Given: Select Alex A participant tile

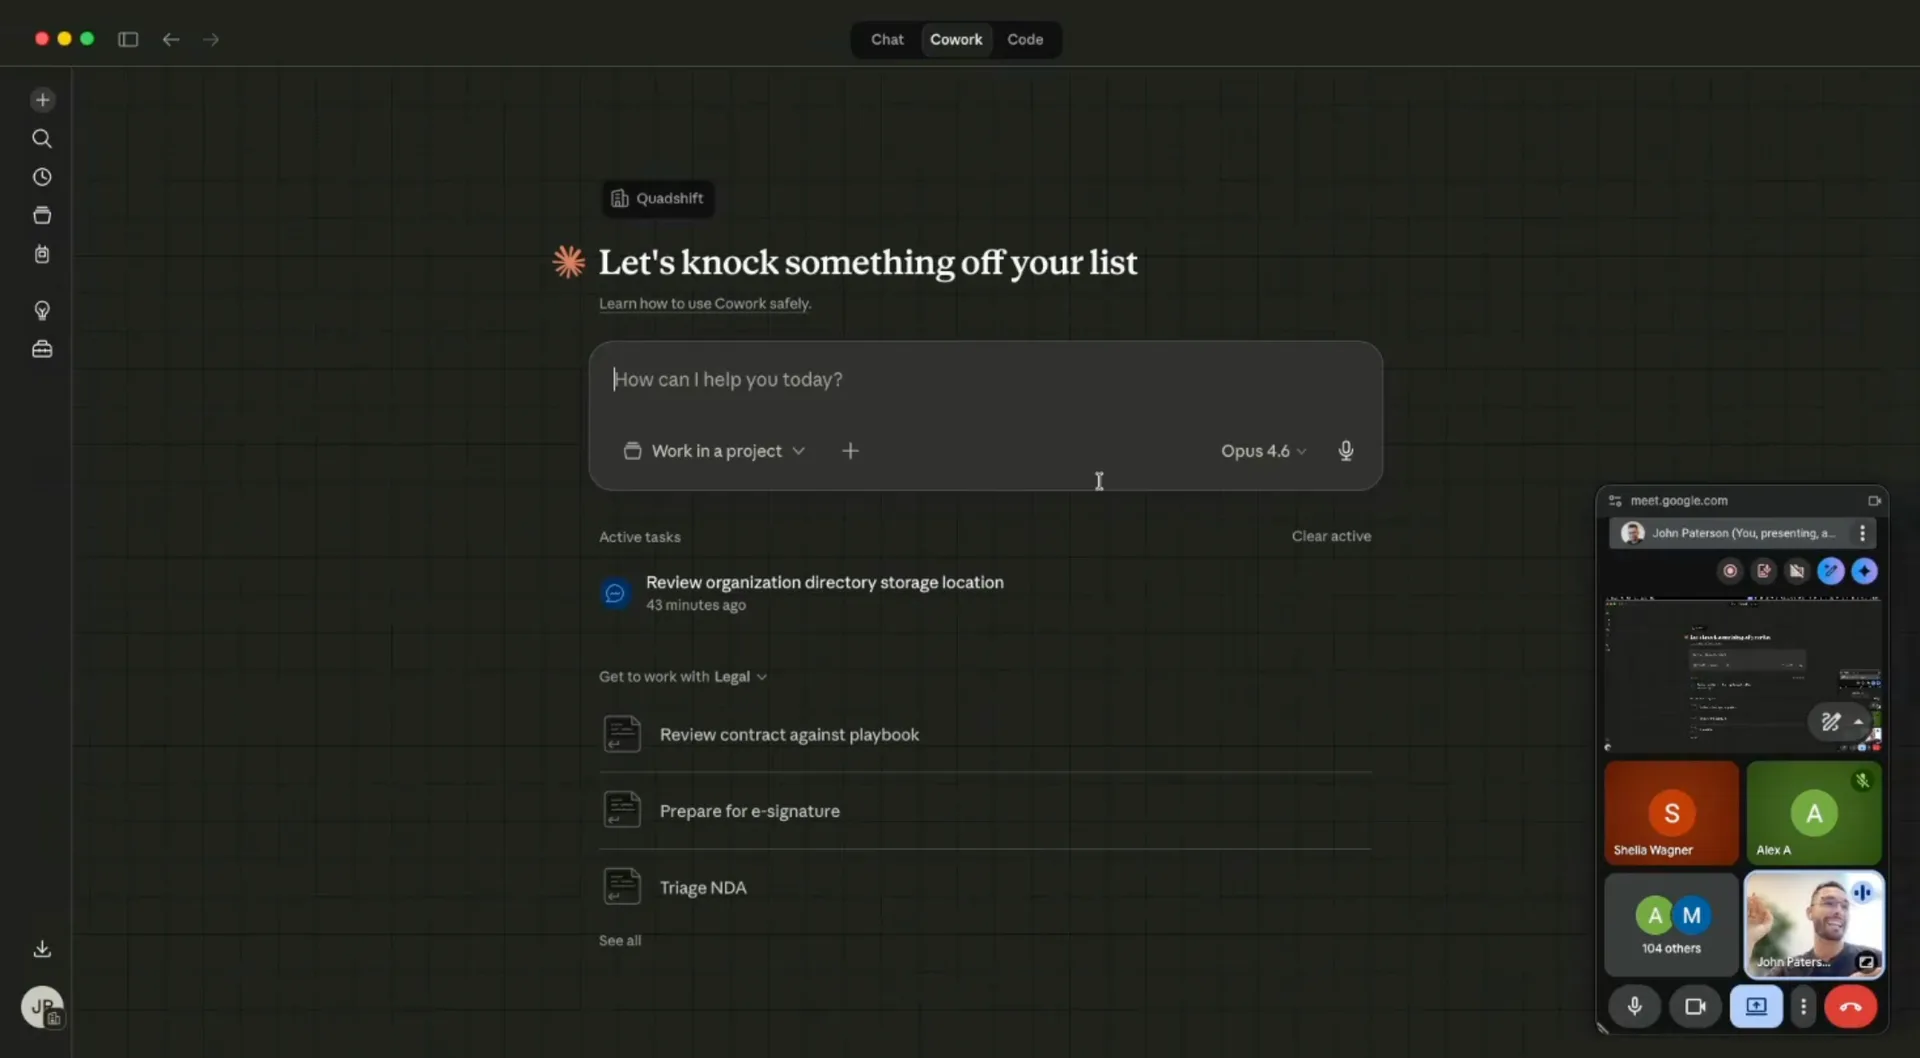Looking at the screenshot, I should pos(1814,812).
